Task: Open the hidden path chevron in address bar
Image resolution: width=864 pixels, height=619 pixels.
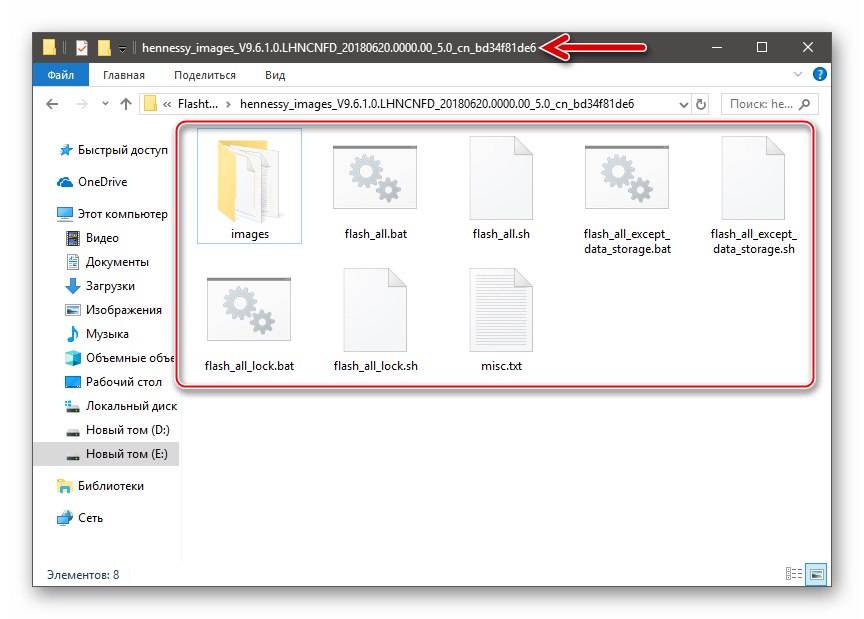Action: pyautogui.click(x=167, y=104)
